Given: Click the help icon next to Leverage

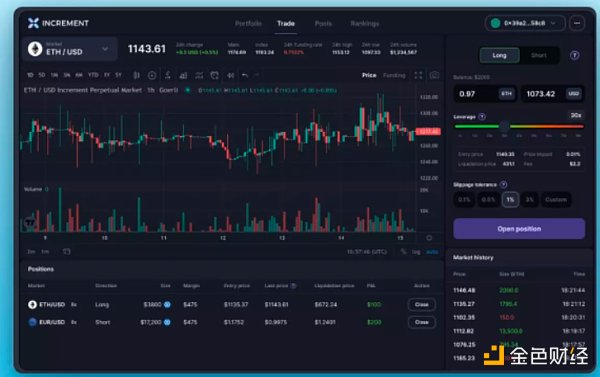Looking at the screenshot, I should pyautogui.click(x=482, y=117).
